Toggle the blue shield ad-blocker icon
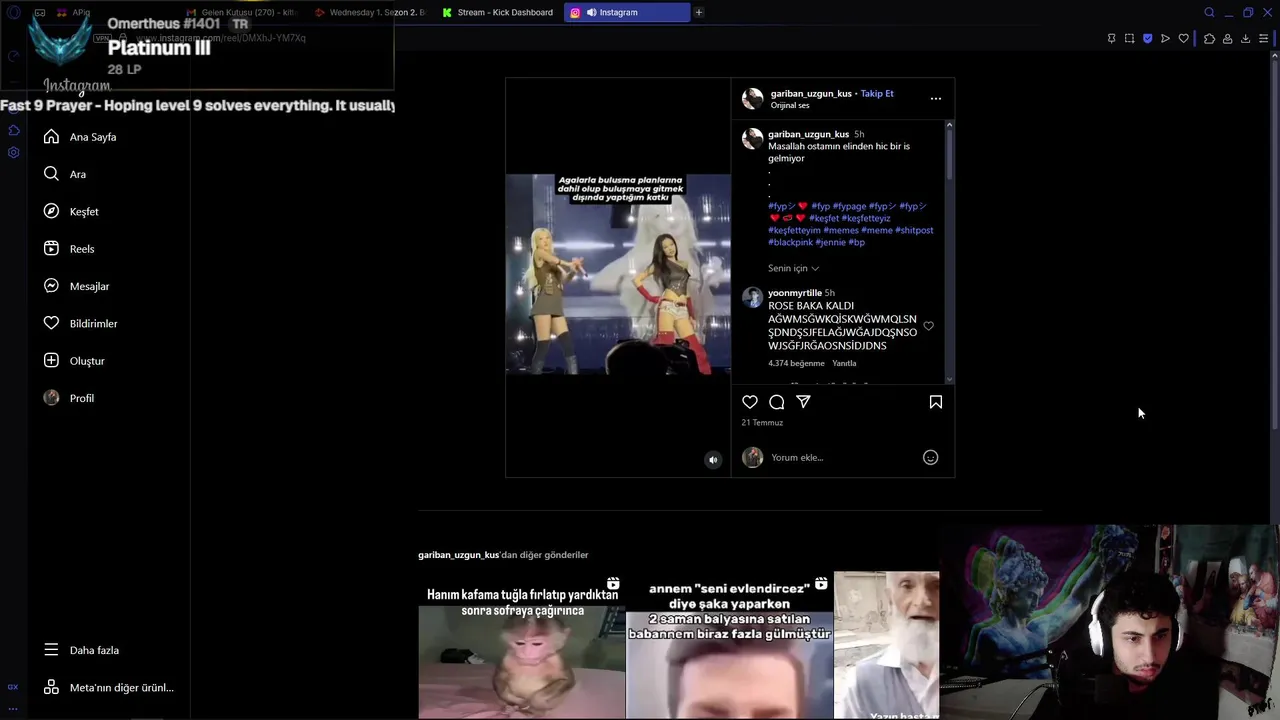The image size is (1280, 720). (1147, 38)
